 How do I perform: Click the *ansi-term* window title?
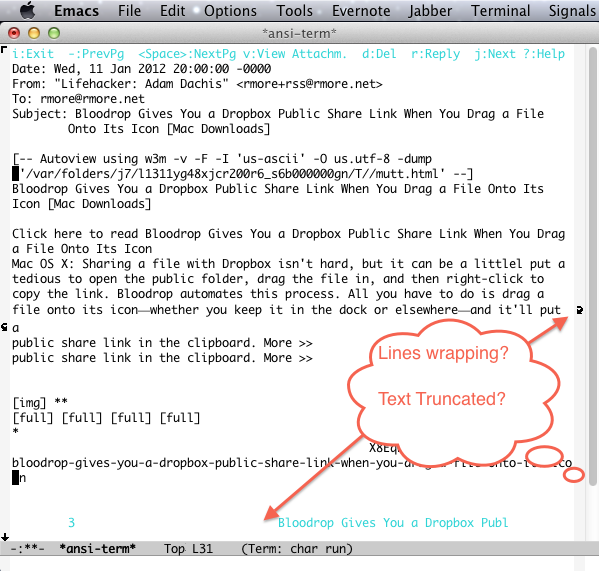coord(299,34)
